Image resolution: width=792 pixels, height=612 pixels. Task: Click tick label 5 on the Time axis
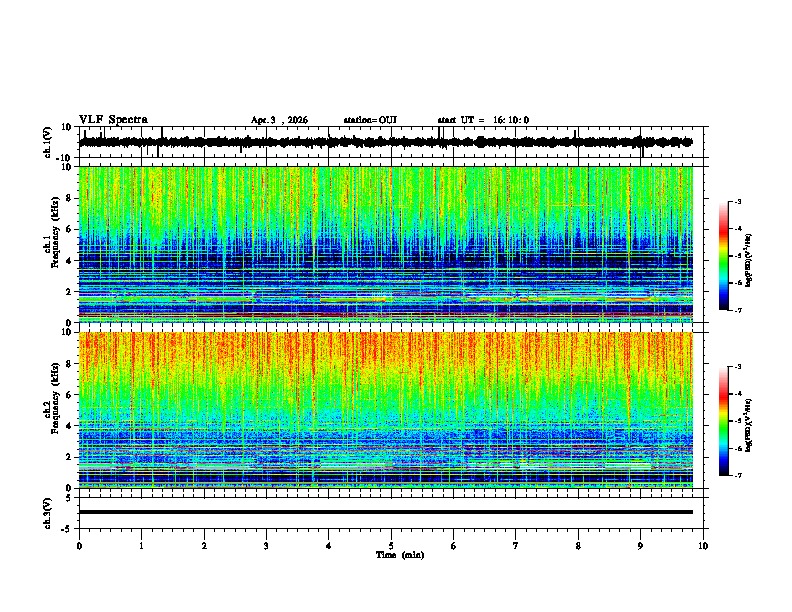click(391, 546)
